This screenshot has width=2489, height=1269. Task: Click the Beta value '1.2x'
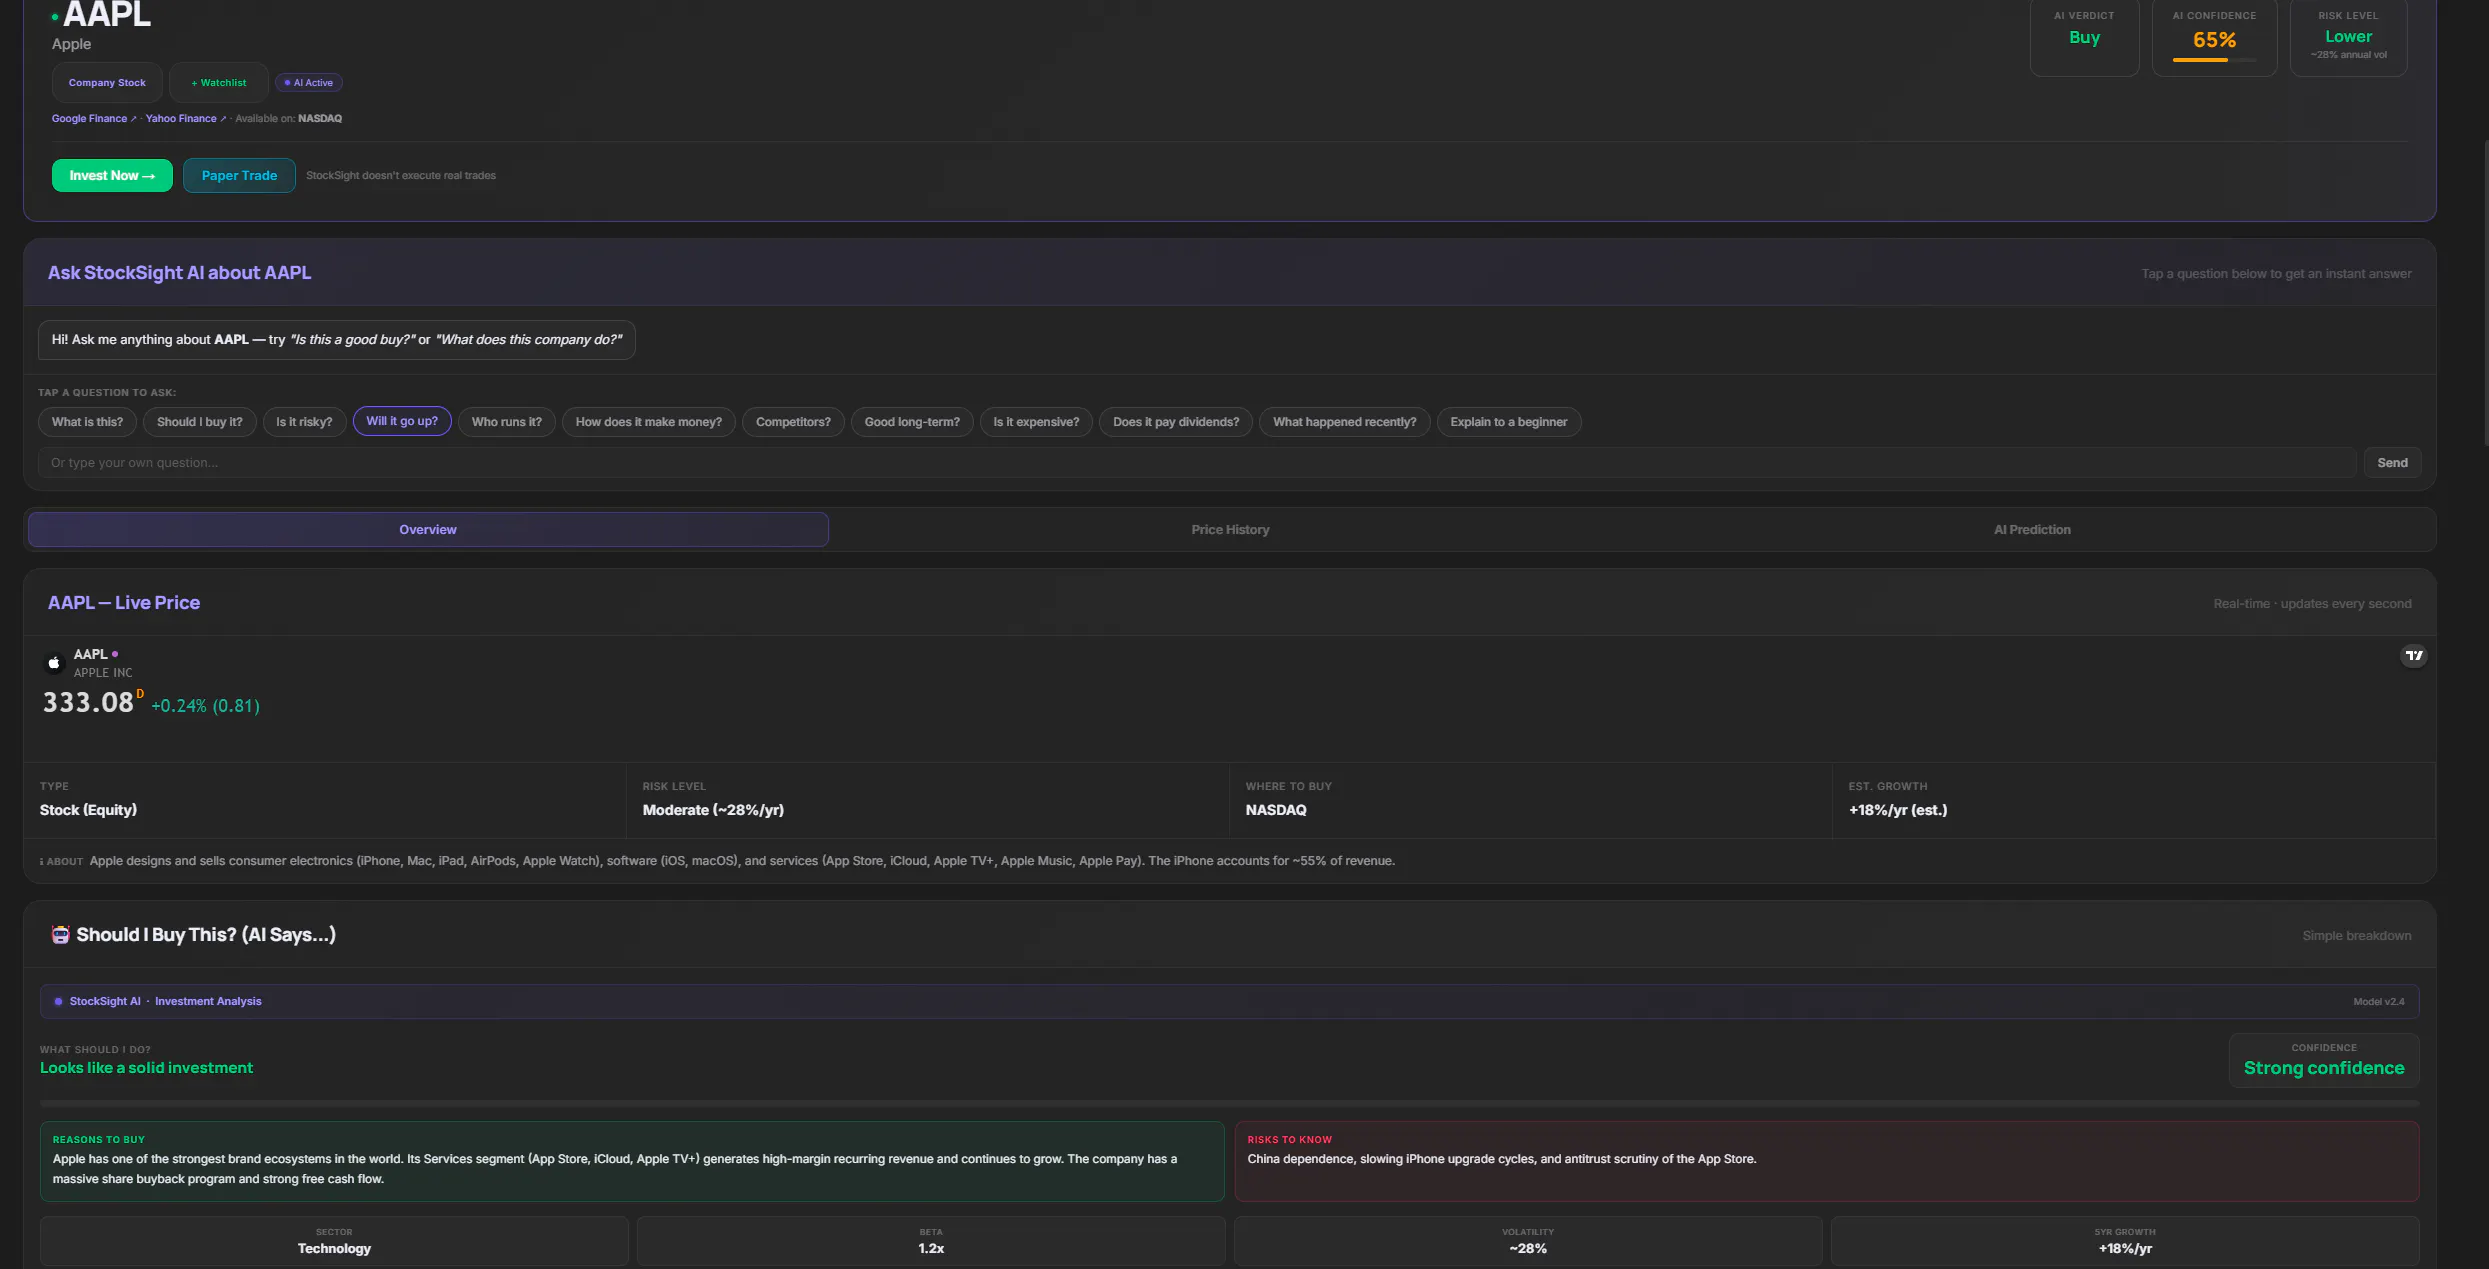[x=931, y=1249]
